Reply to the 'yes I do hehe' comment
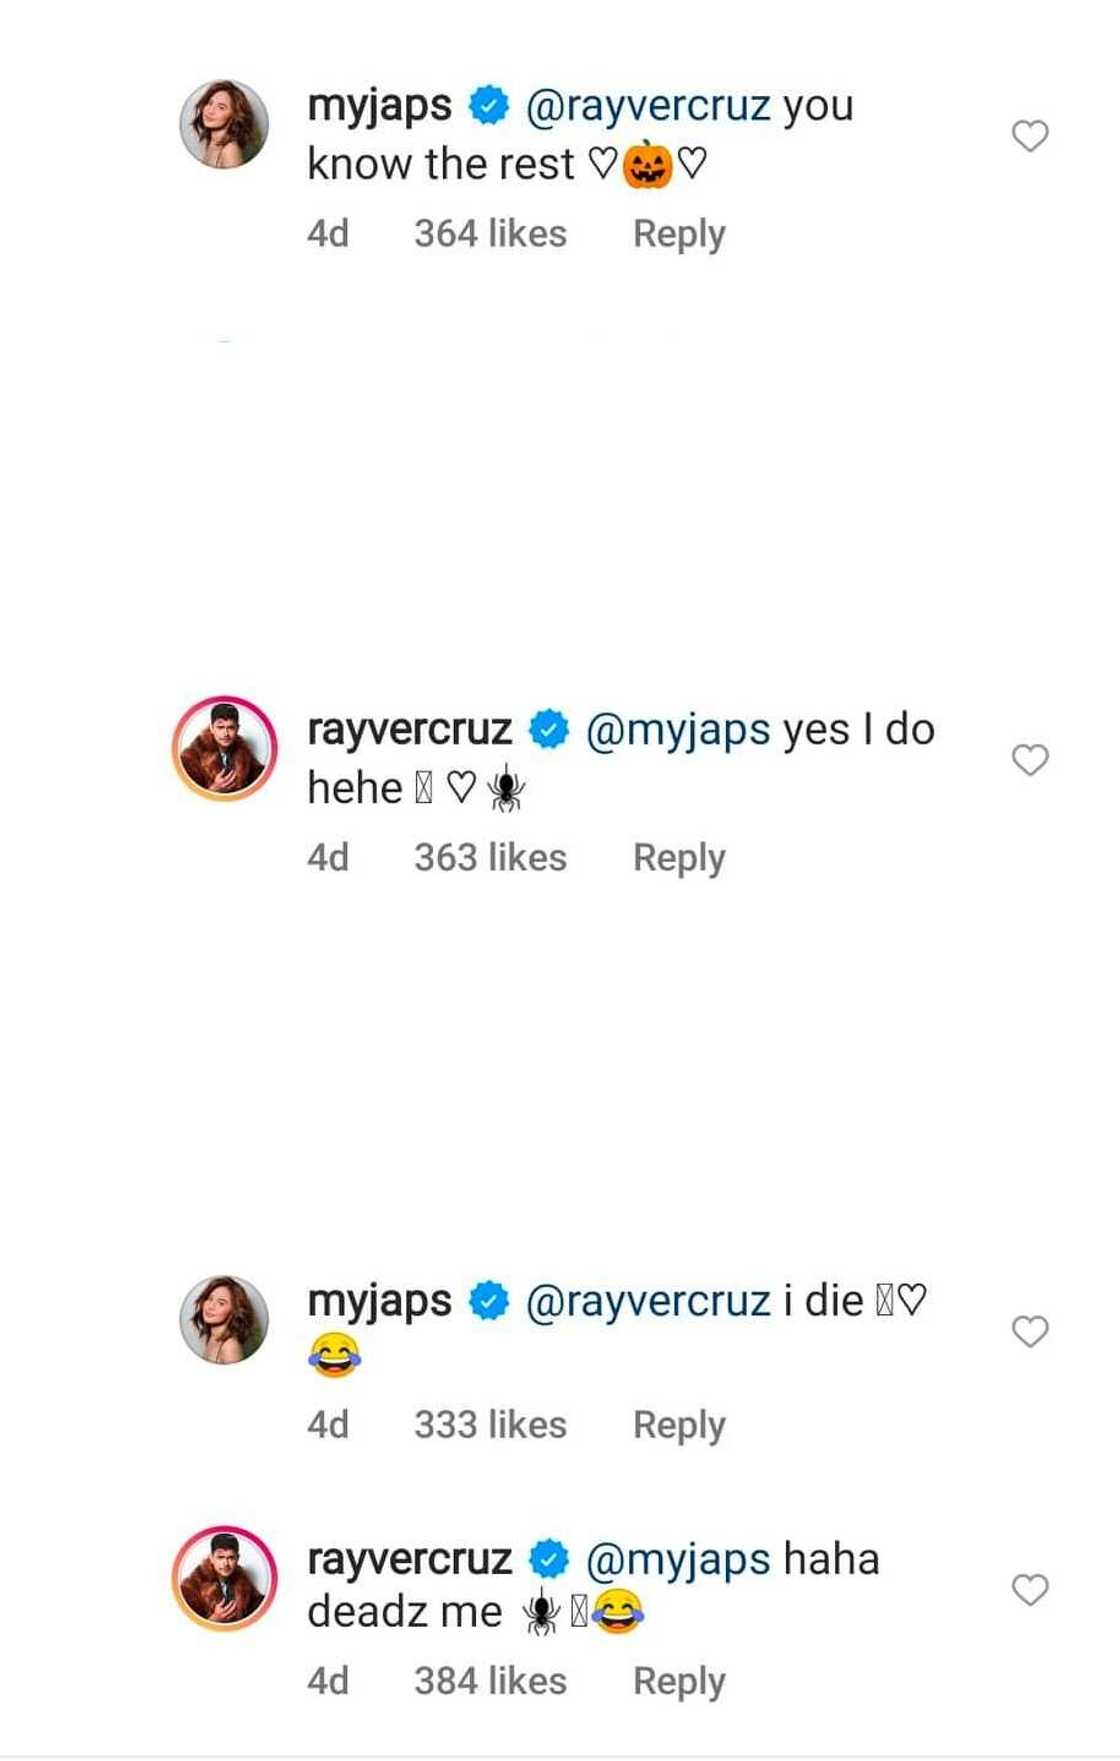This screenshot has height=1761, width=1120. tap(679, 858)
